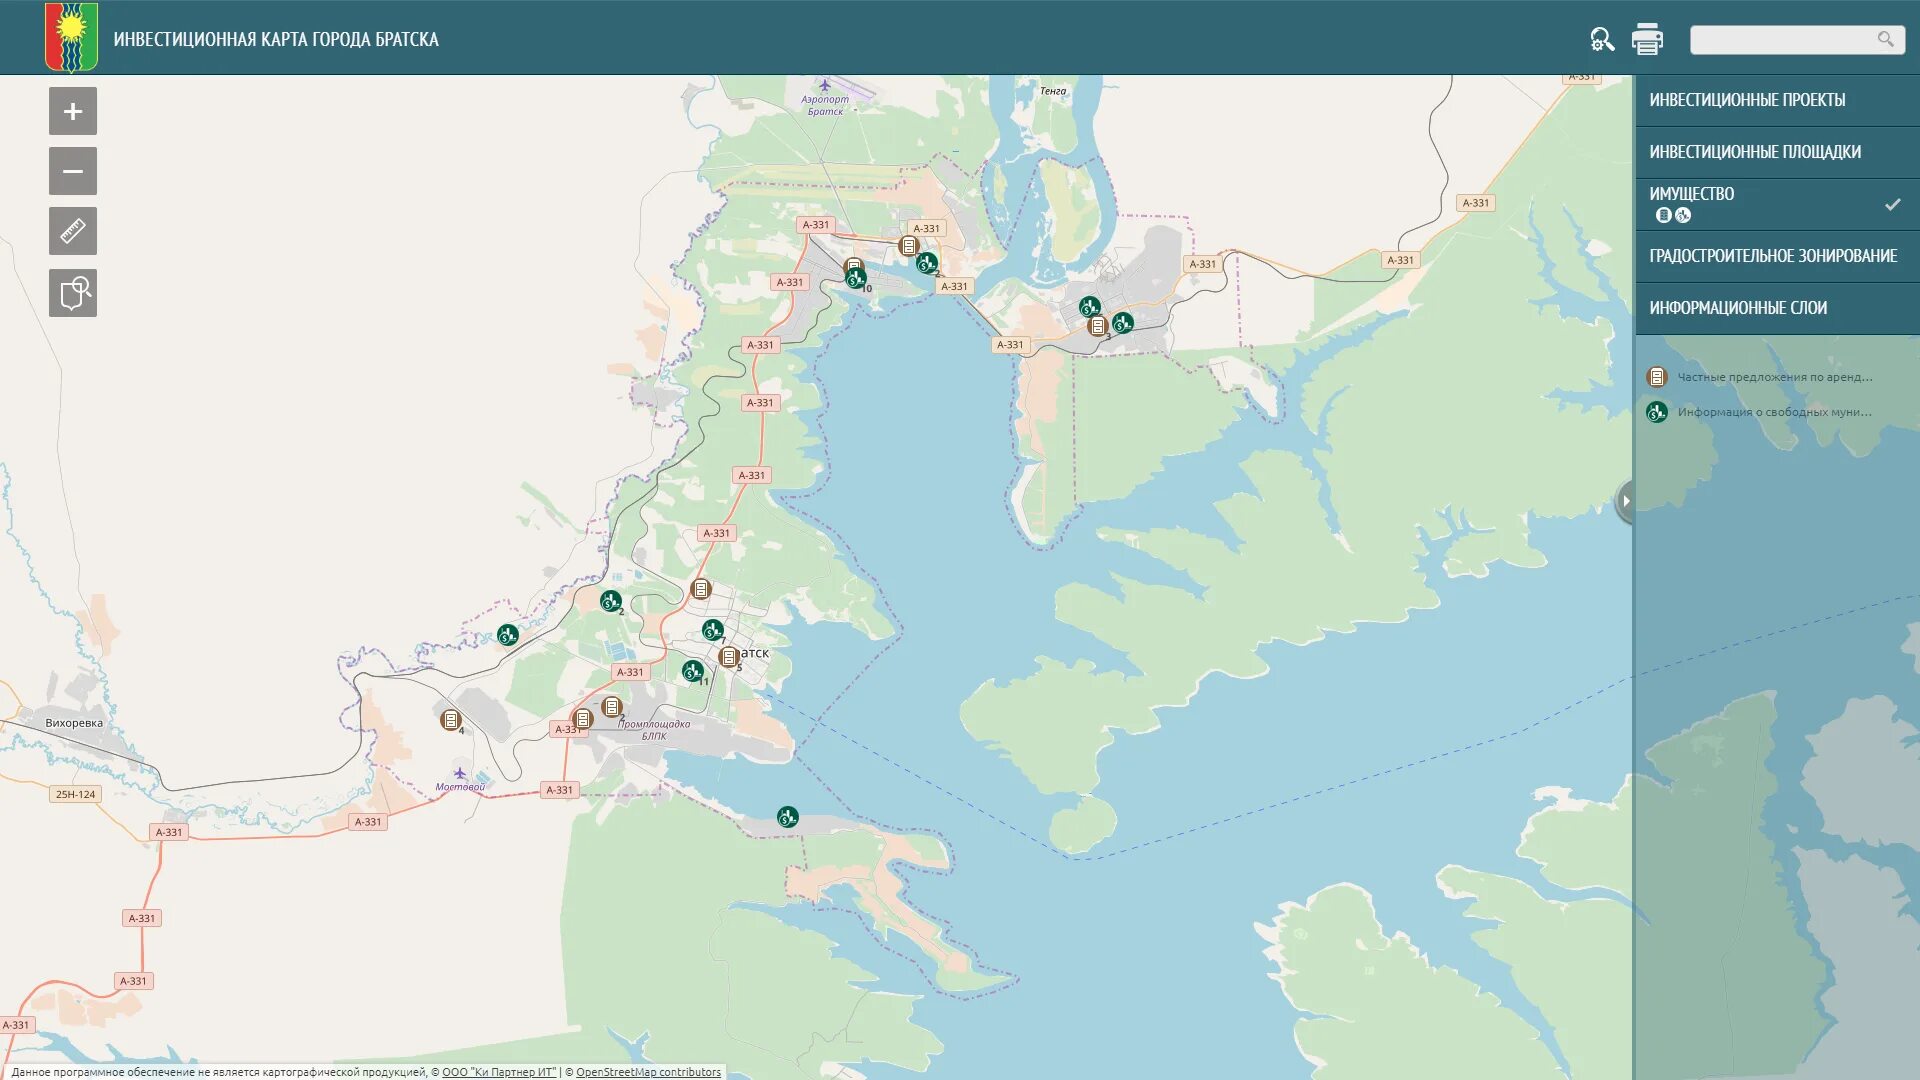Click brown legend icon for private rental offers
The width and height of the screenshot is (1920, 1080).
1657,377
